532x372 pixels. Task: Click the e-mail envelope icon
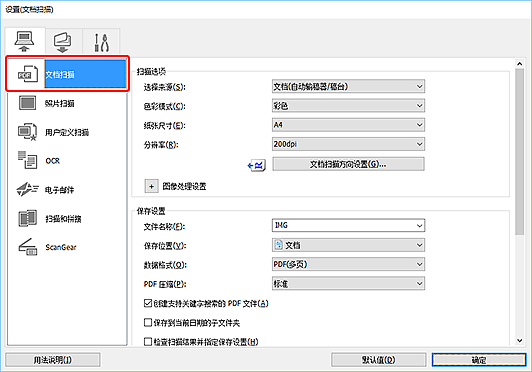[27, 189]
